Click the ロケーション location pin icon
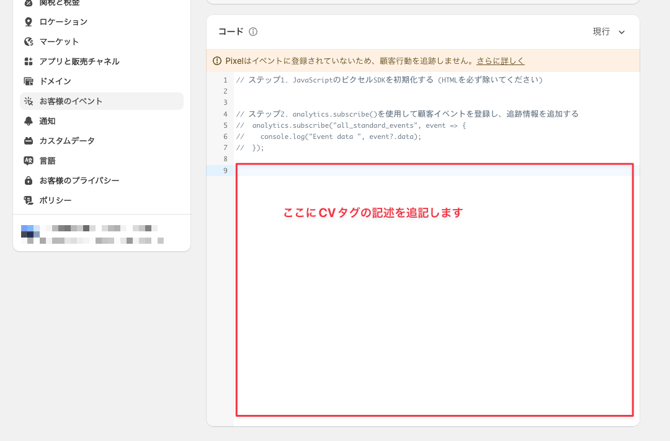Image resolution: width=670 pixels, height=441 pixels. tap(28, 22)
